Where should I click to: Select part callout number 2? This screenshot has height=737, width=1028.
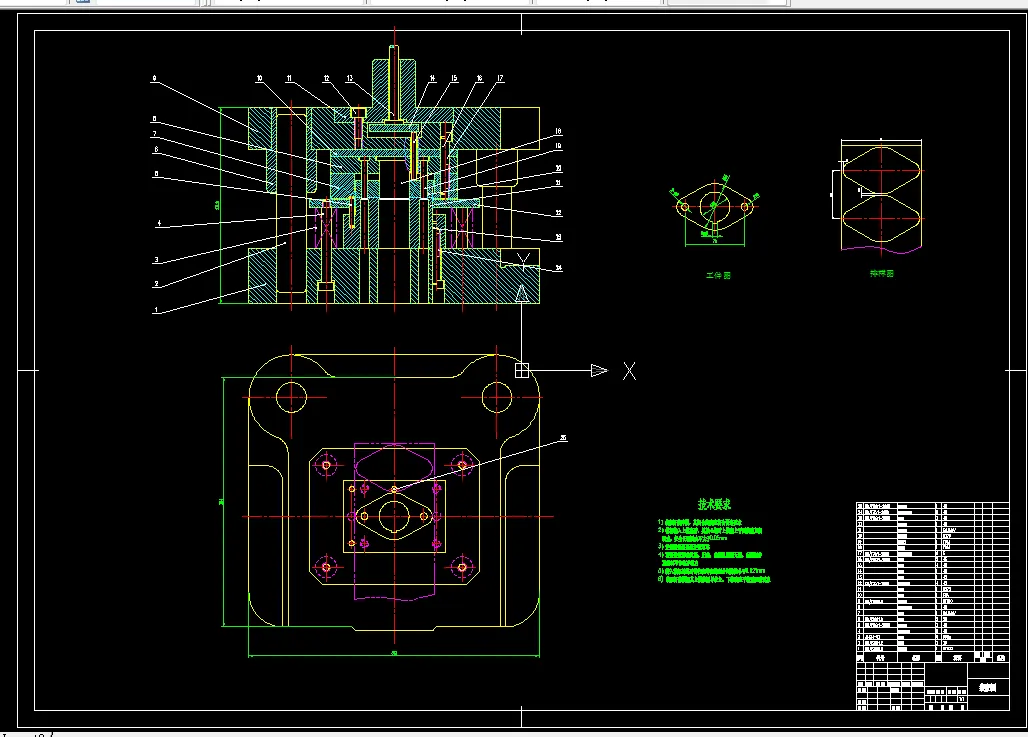tap(156, 284)
